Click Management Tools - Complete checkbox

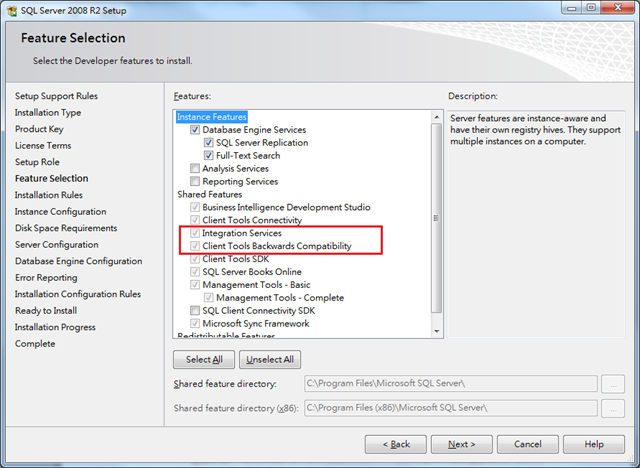pyautogui.click(x=208, y=298)
